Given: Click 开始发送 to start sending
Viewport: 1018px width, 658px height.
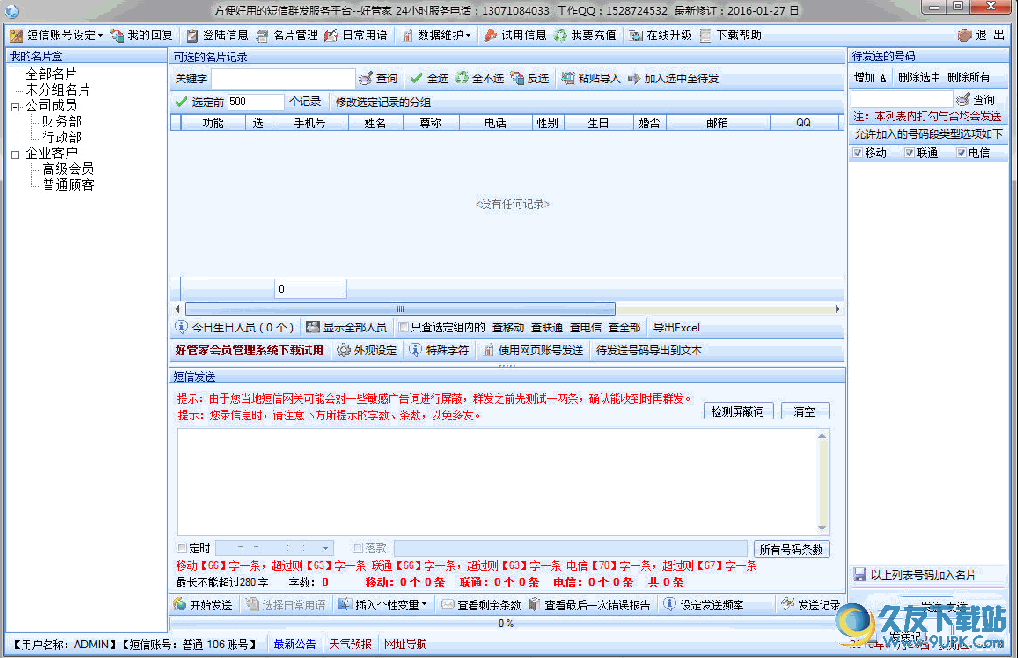Looking at the screenshot, I should (x=203, y=605).
